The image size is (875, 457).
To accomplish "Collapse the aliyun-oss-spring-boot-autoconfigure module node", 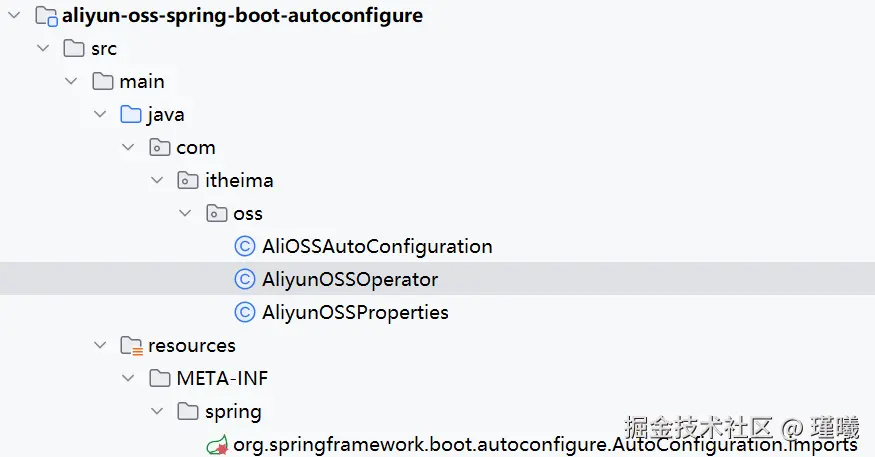I will coord(14,16).
